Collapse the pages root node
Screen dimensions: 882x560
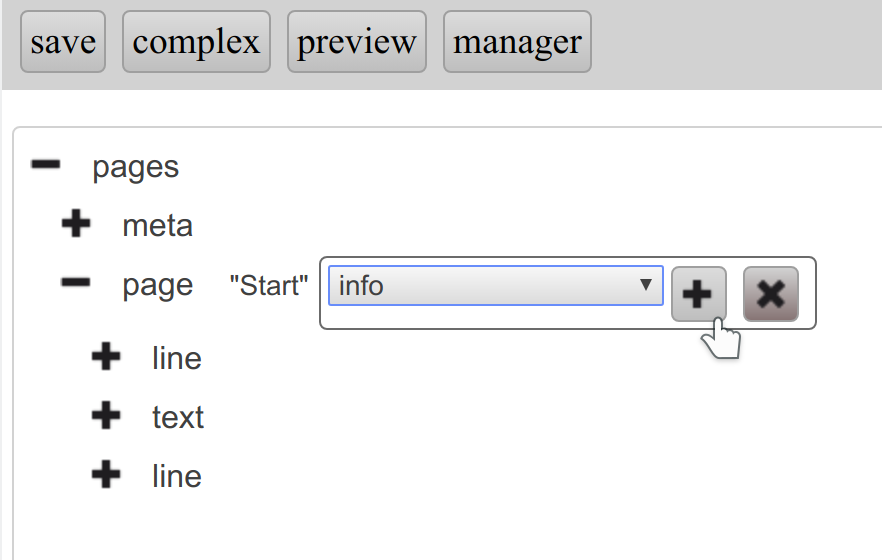(x=46, y=165)
